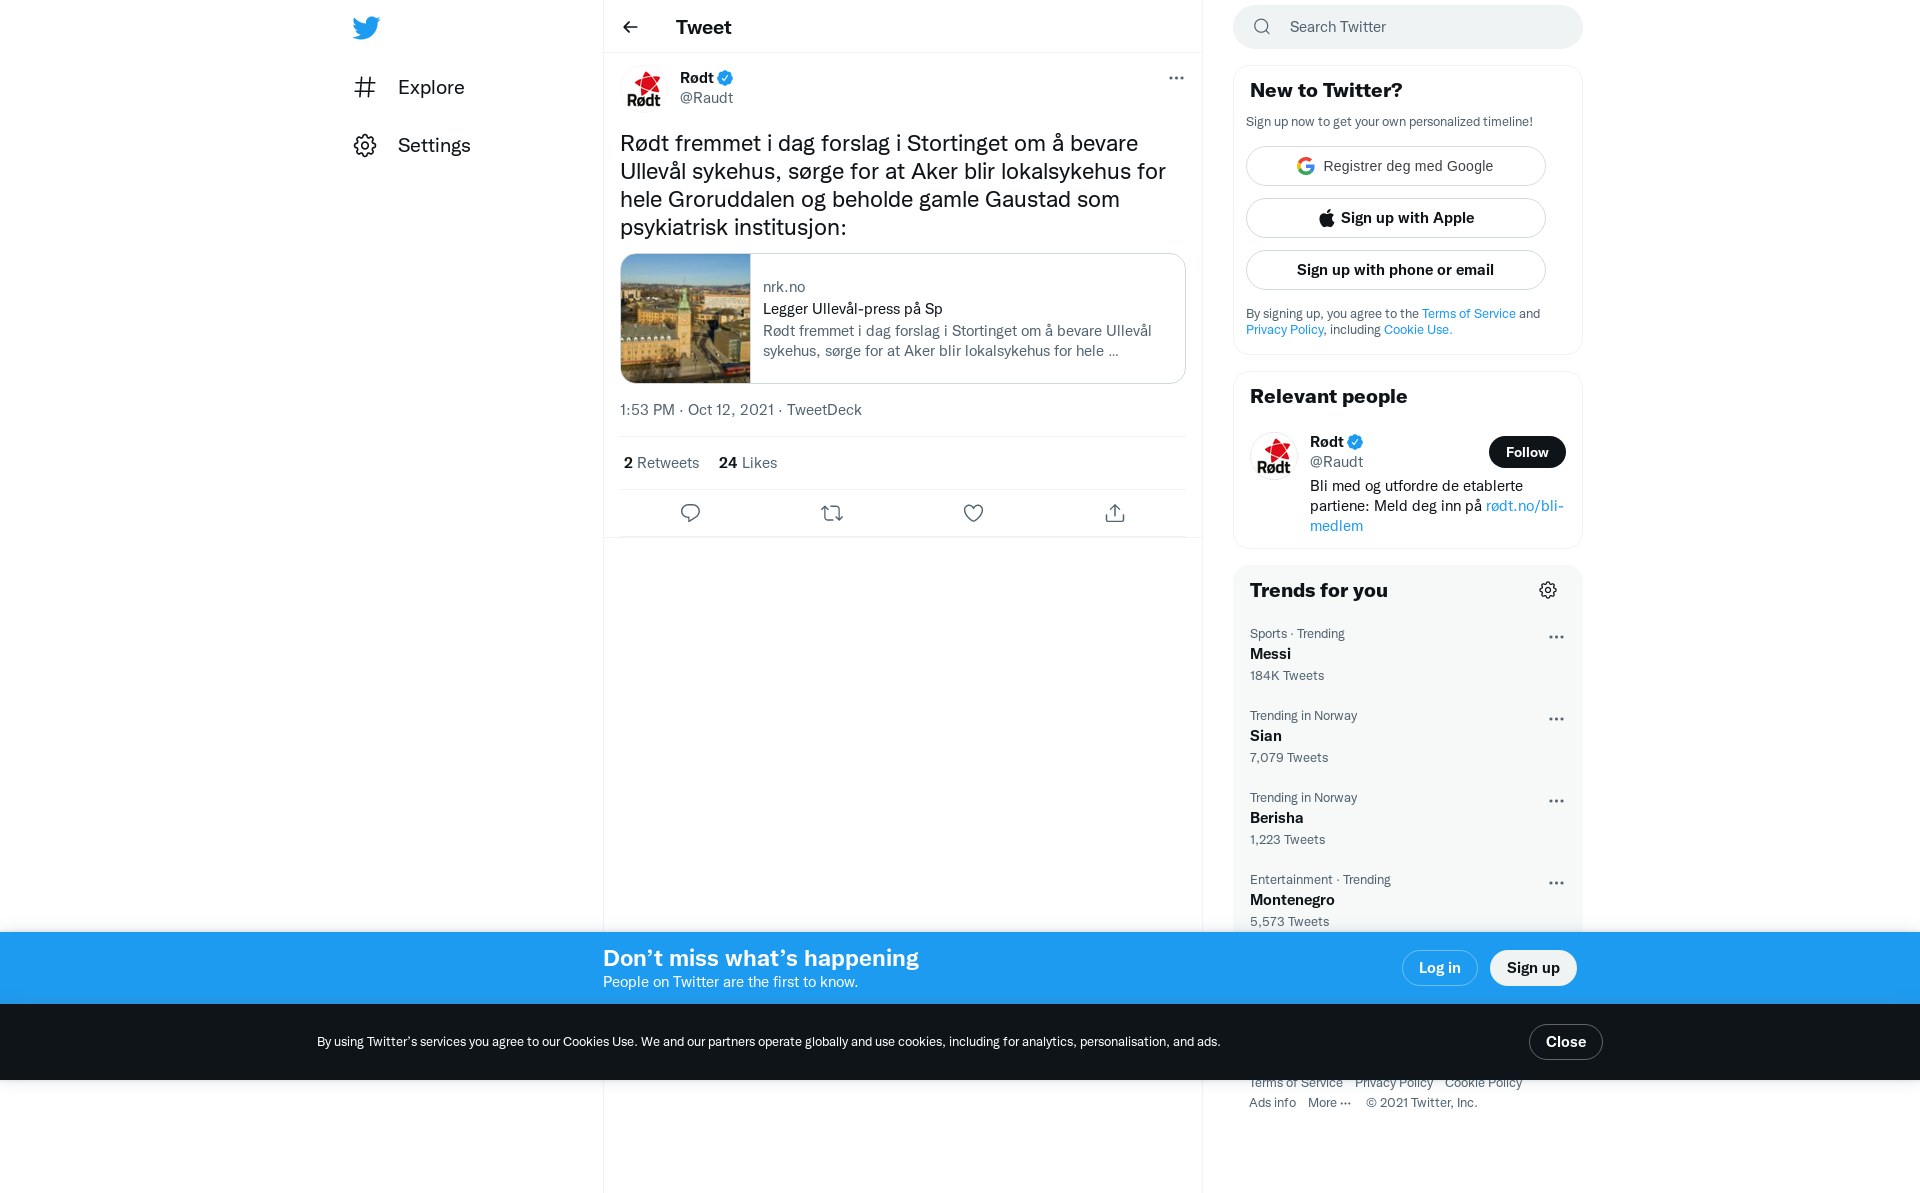The image size is (1920, 1193).
Task: Retweet using the retweet icon
Action: pos(832,513)
